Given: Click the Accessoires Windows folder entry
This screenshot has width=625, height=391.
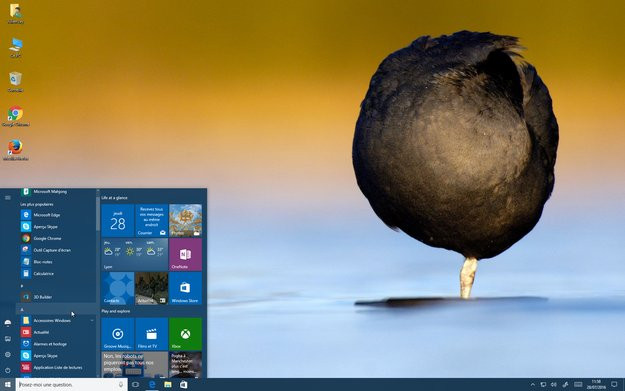Looking at the screenshot, I should 56,320.
